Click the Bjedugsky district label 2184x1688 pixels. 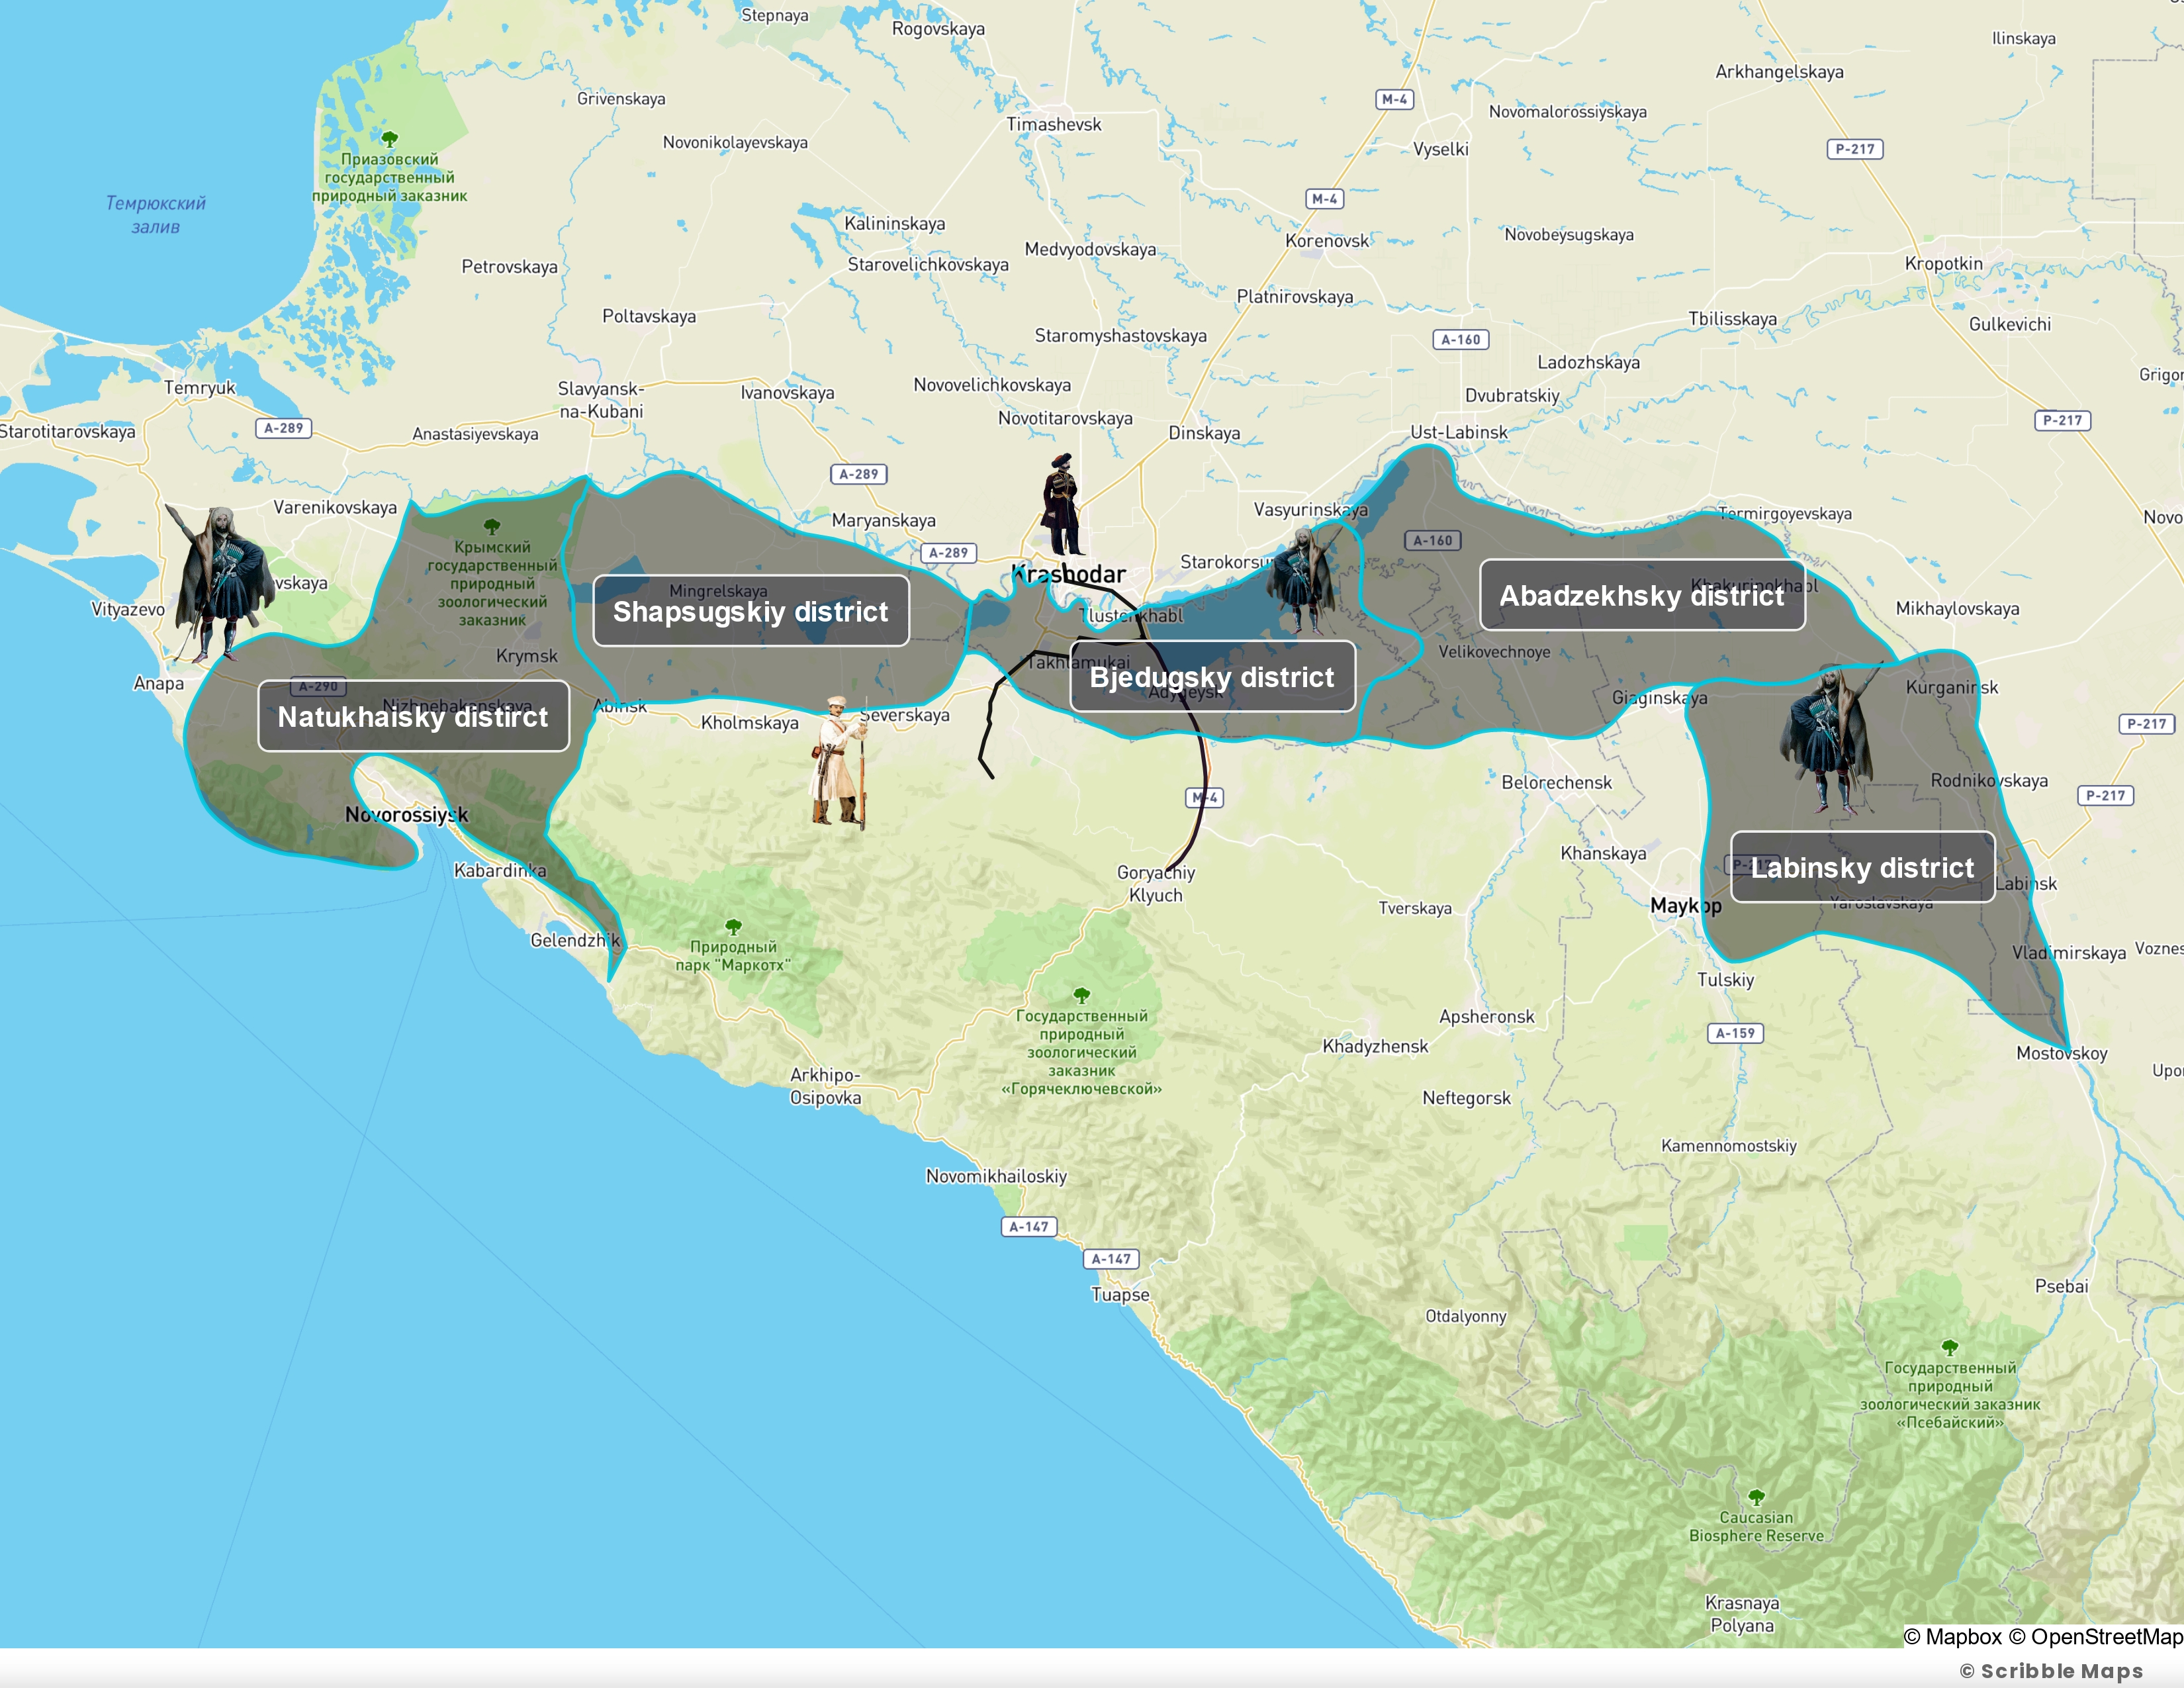tap(1212, 677)
